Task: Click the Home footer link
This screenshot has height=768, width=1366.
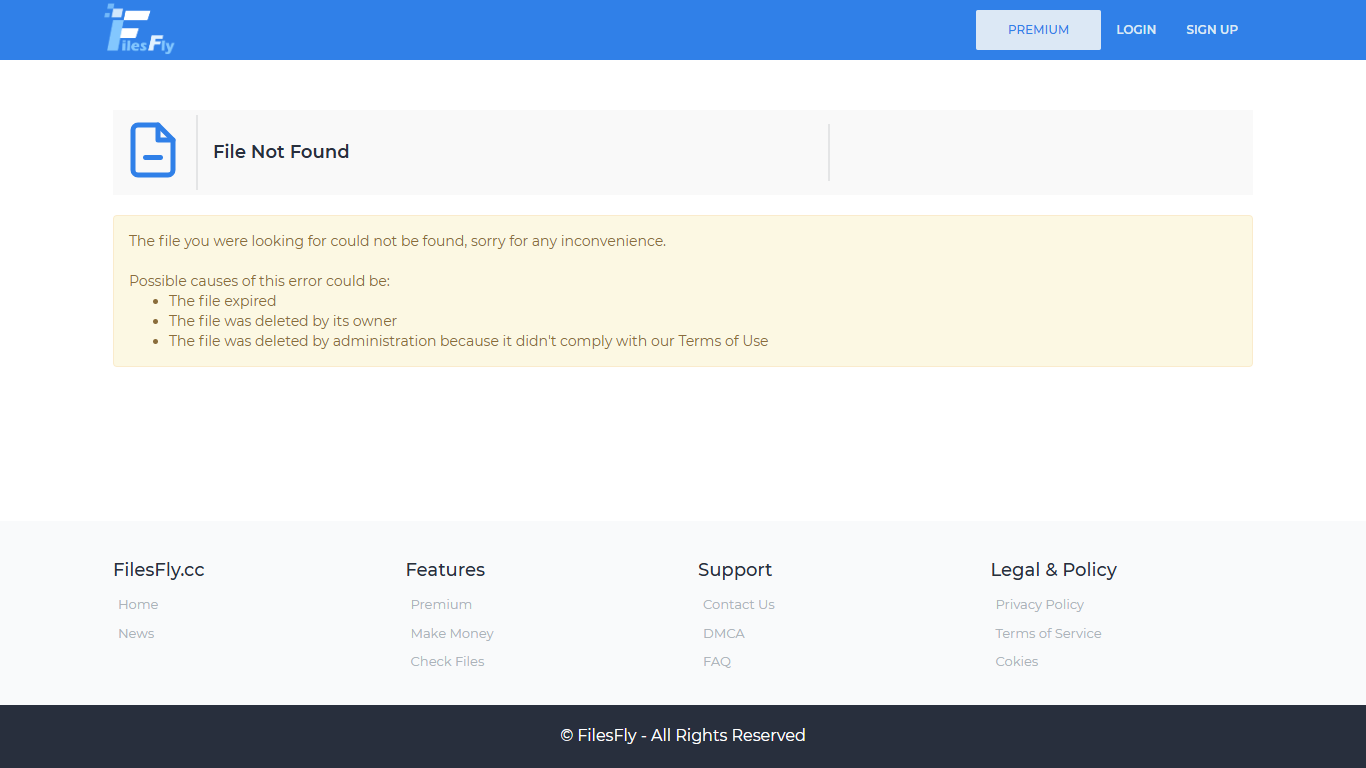Action: click(138, 605)
